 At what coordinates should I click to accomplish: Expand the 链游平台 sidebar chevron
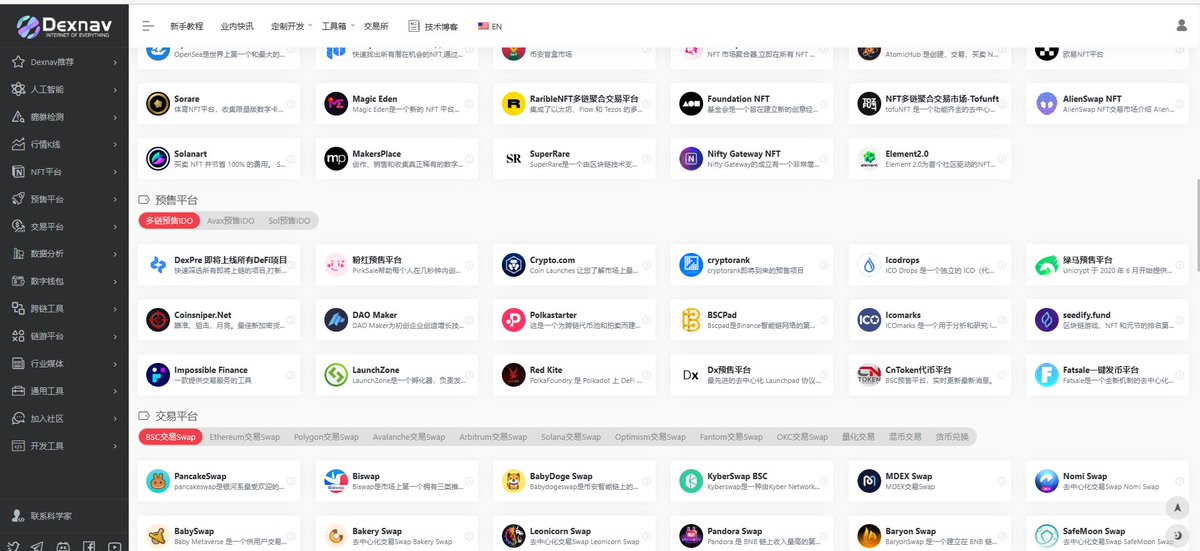point(116,336)
